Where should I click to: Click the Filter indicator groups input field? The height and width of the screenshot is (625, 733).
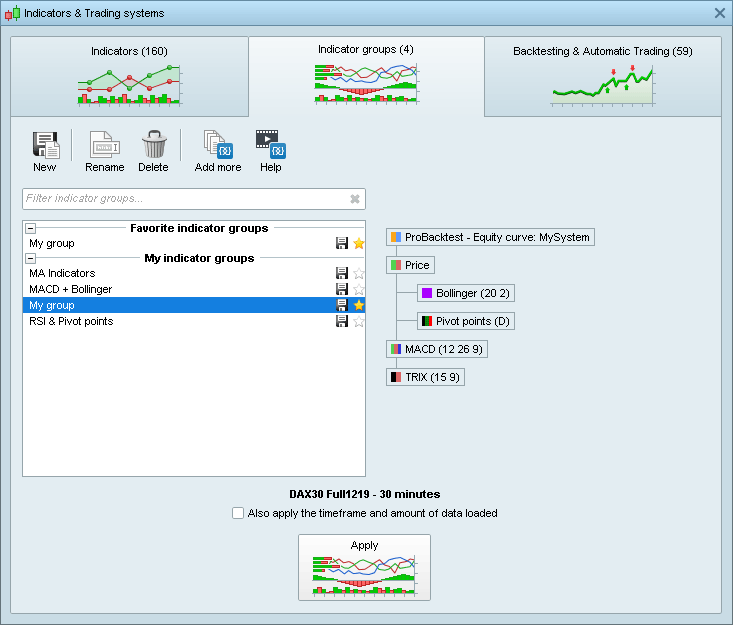(185, 199)
